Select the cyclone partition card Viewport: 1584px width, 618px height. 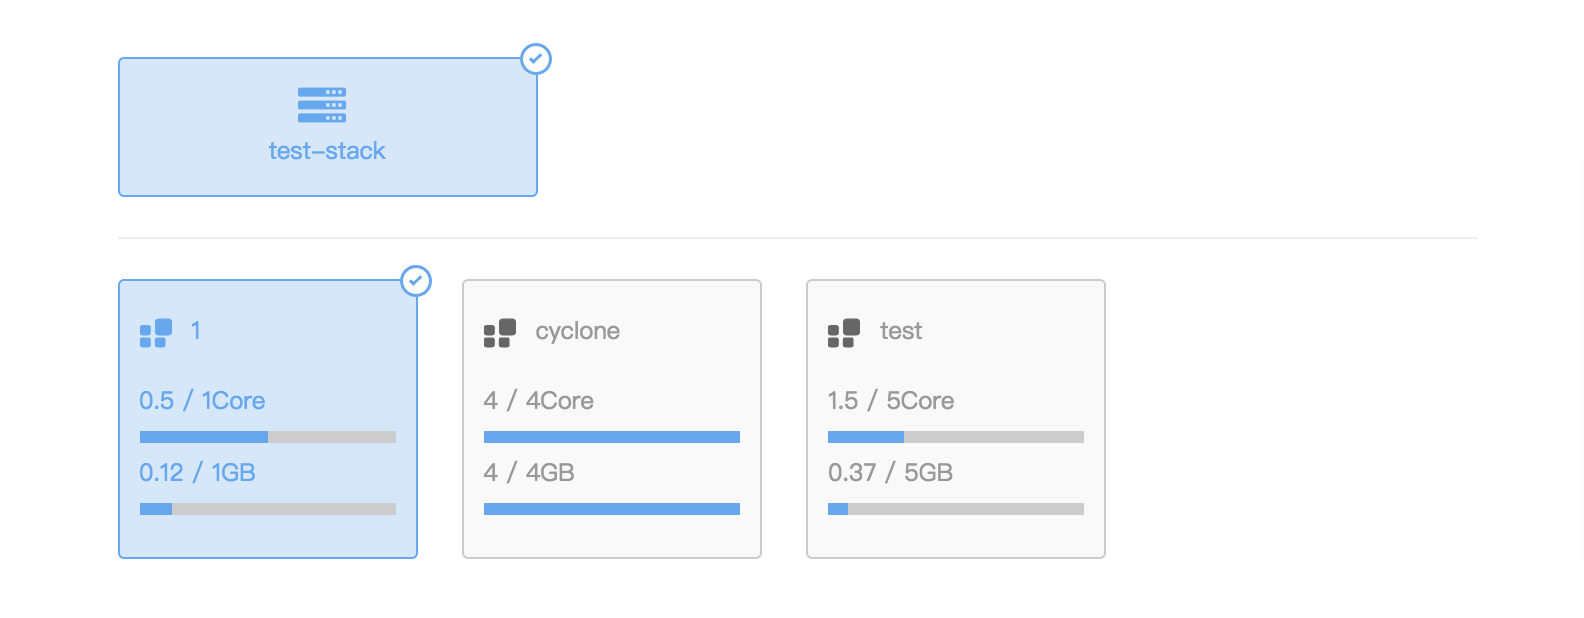pos(612,419)
